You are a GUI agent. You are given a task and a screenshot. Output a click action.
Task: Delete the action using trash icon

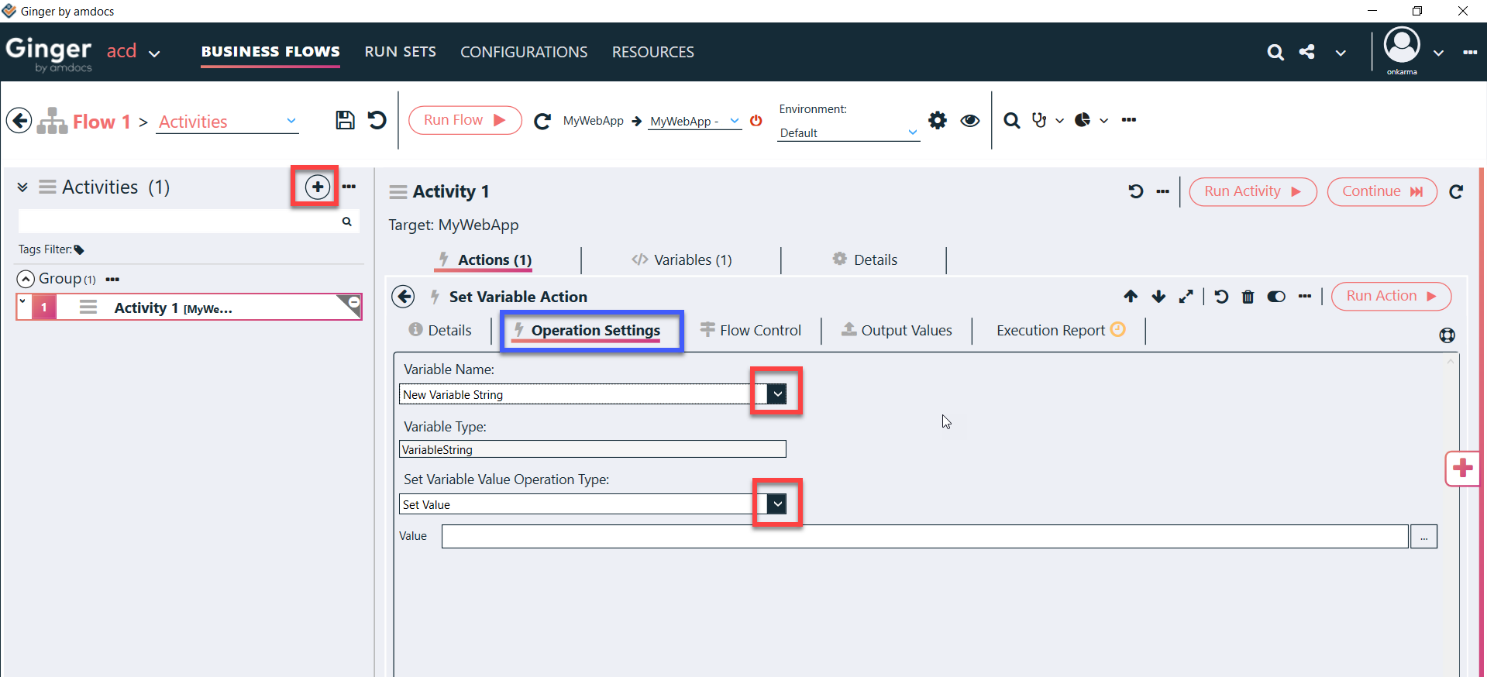[1248, 296]
